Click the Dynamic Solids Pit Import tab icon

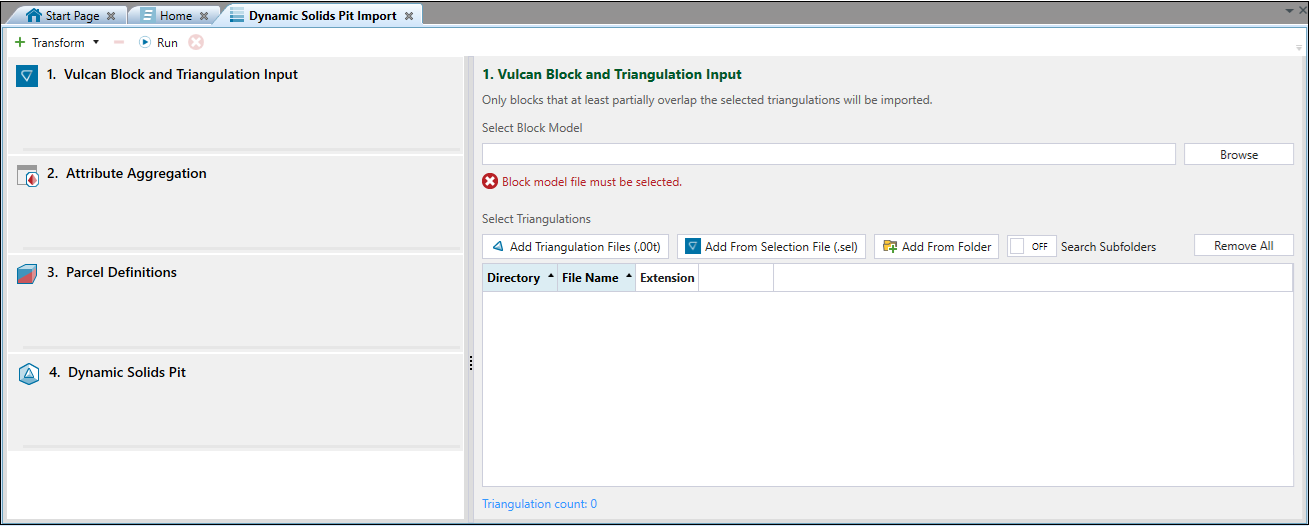[x=237, y=16]
